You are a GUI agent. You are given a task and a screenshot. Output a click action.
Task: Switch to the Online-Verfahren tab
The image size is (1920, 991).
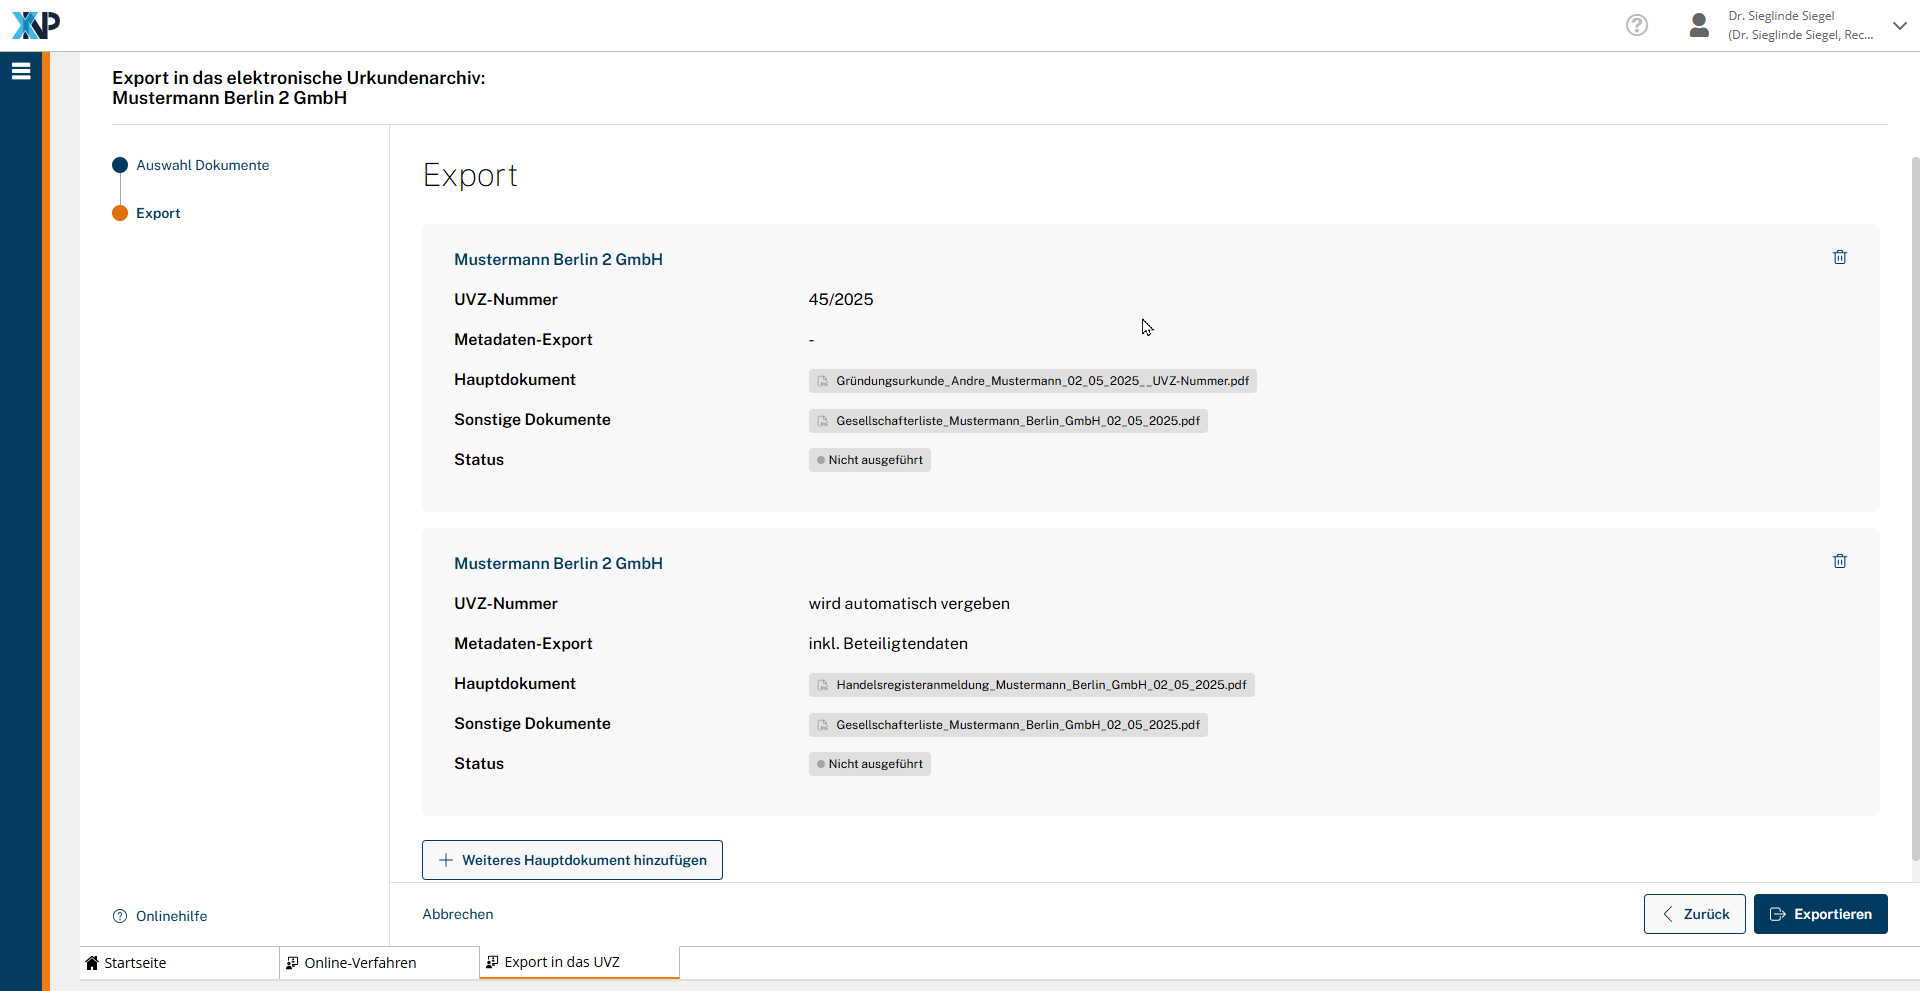tap(360, 963)
